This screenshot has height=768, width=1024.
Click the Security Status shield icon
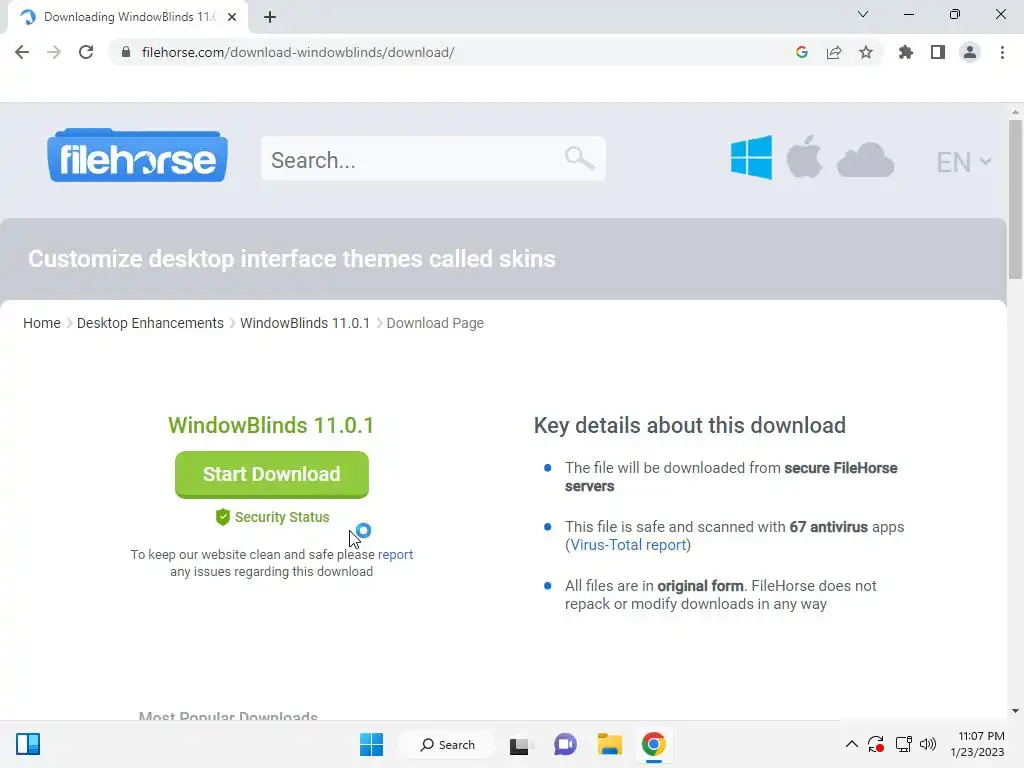[x=223, y=517]
